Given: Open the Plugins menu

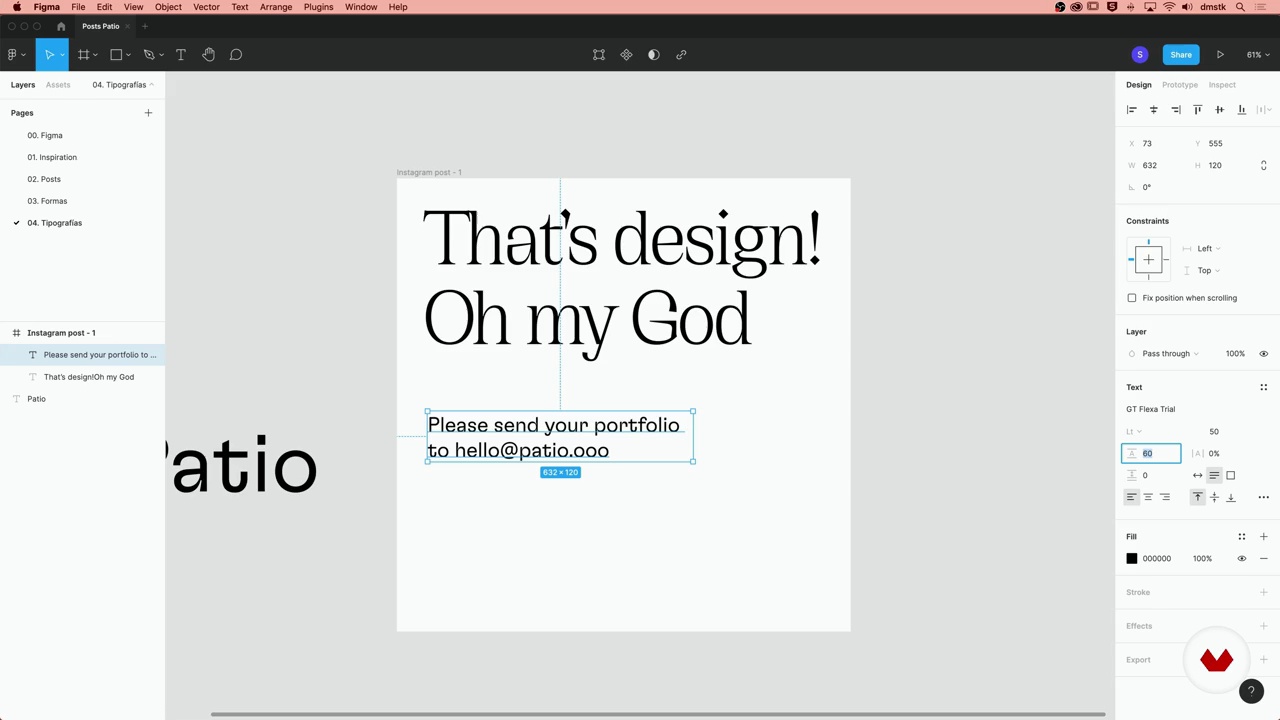Looking at the screenshot, I should pyautogui.click(x=318, y=7).
